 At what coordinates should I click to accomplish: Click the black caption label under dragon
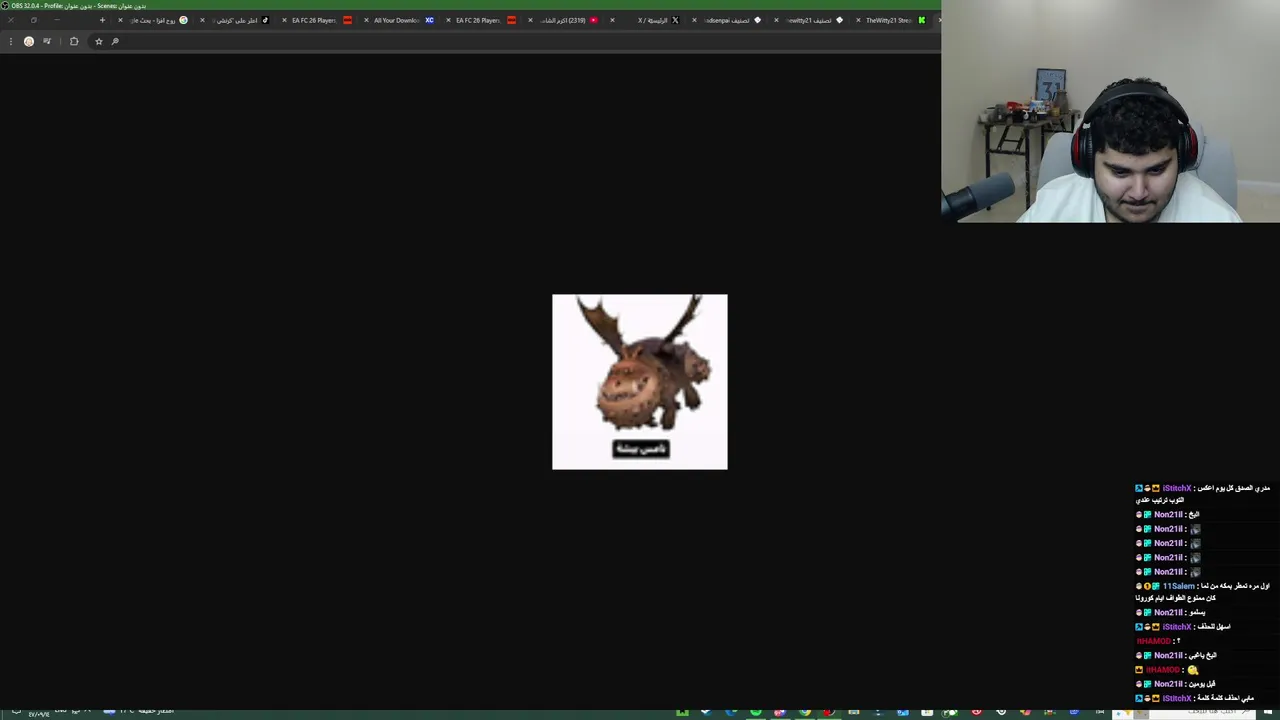[x=641, y=449]
